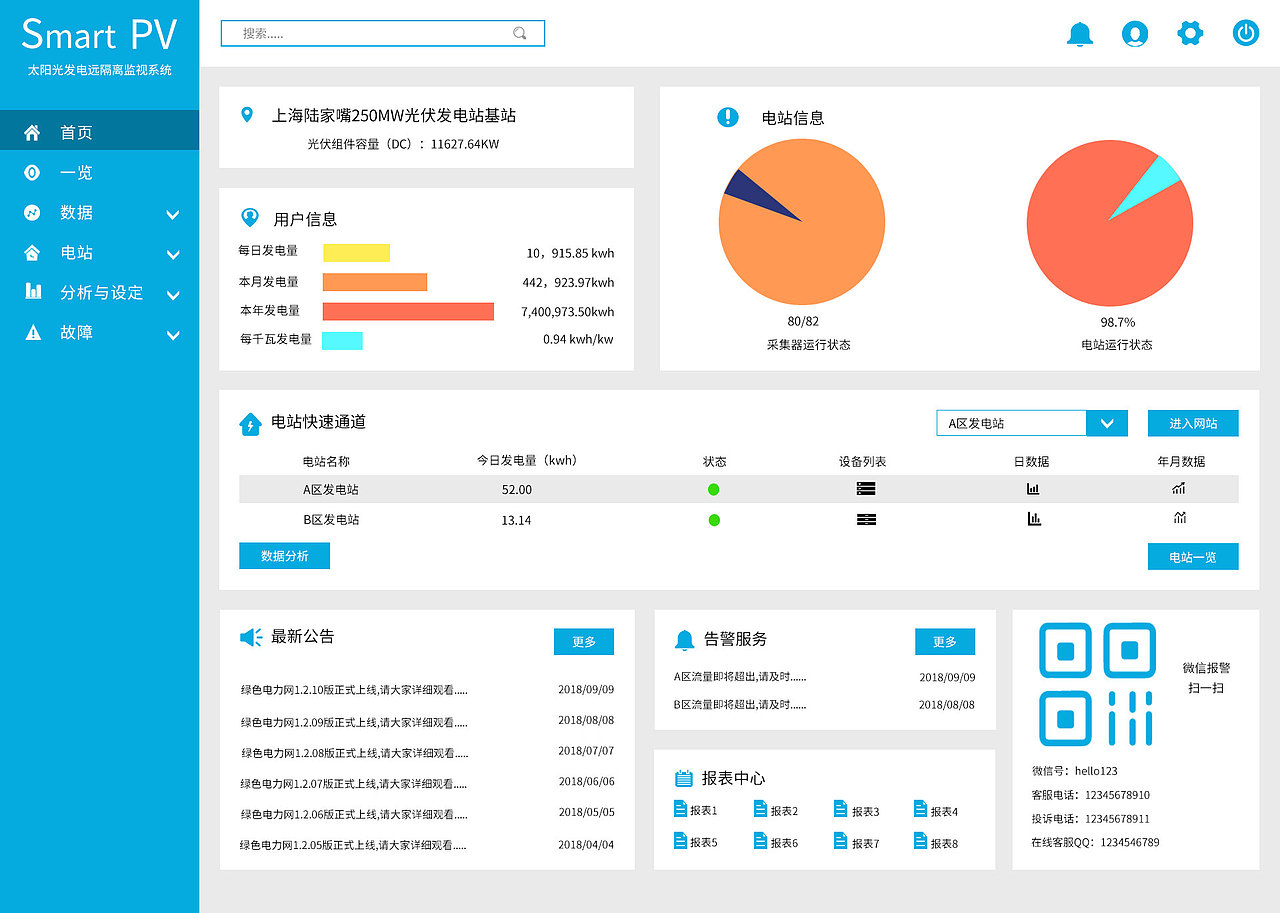Click the 报表中心 calendar icon
1280x913 pixels.
click(684, 778)
